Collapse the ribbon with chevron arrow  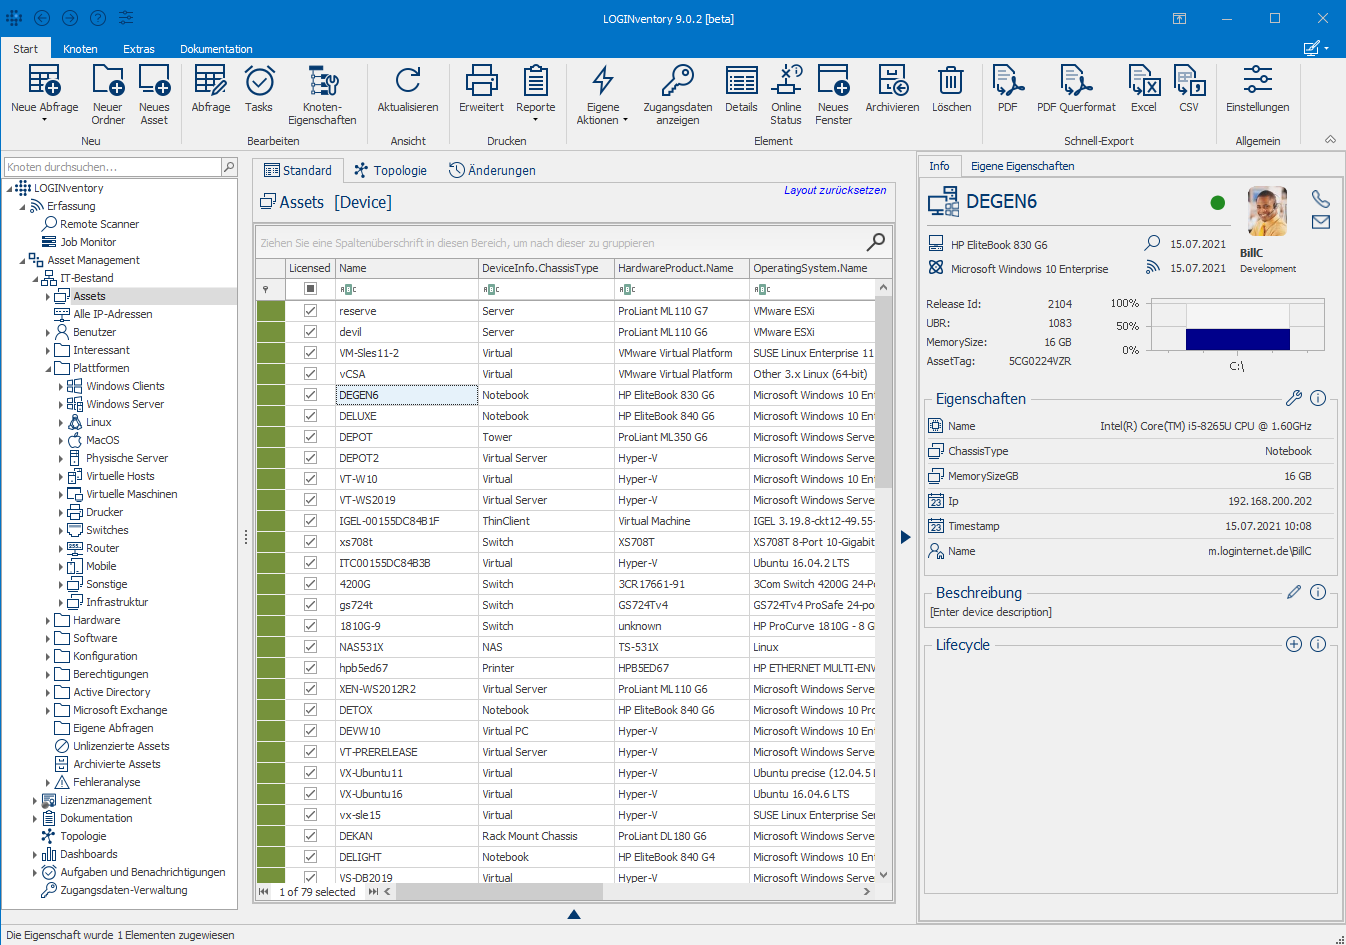1330,140
